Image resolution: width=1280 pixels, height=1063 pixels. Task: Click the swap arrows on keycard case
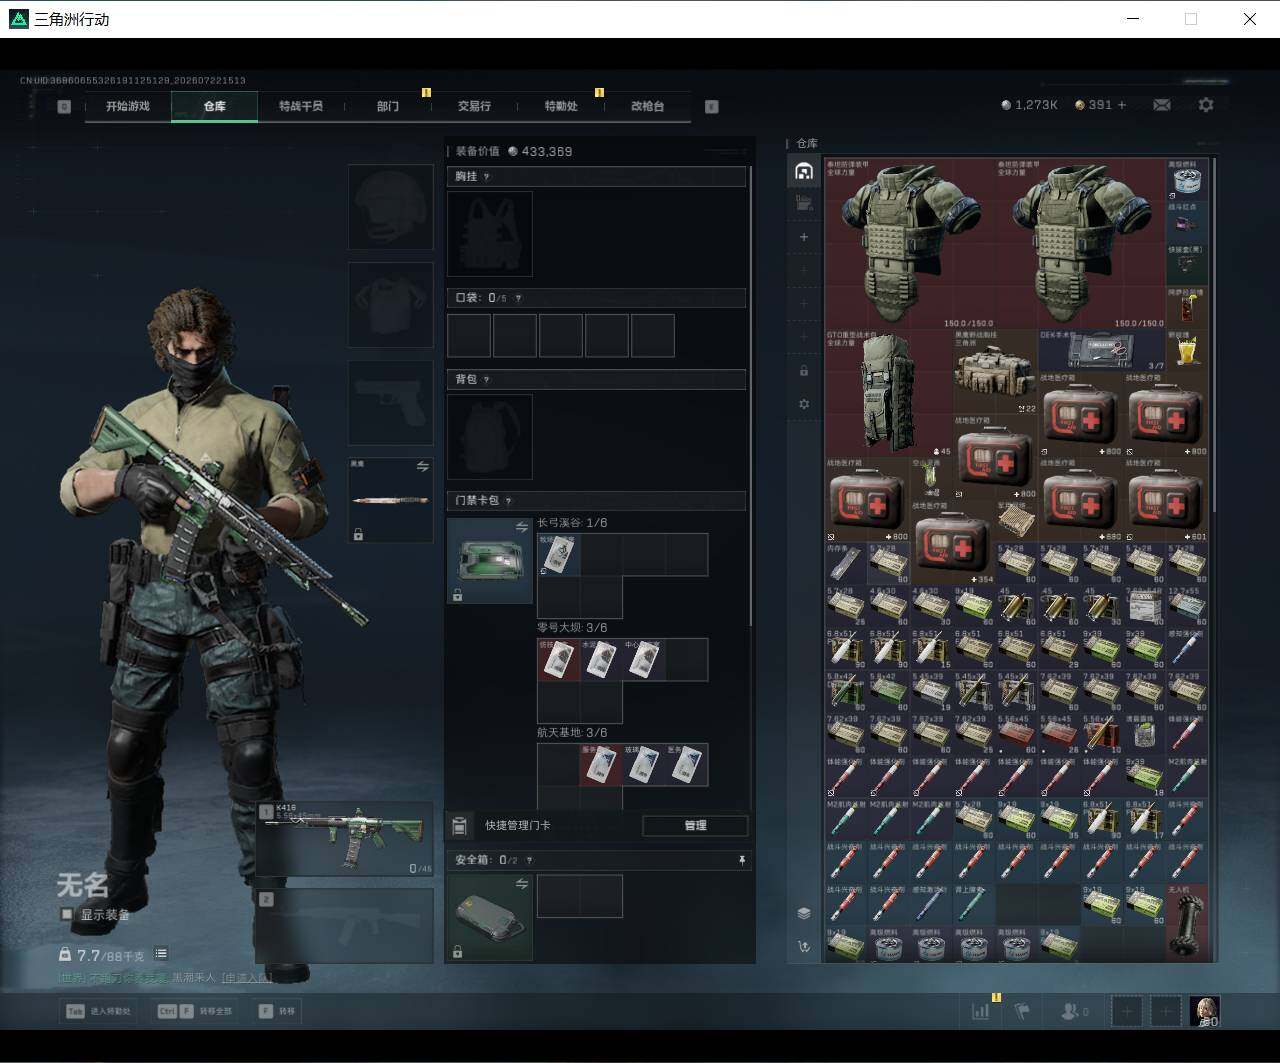pos(521,527)
